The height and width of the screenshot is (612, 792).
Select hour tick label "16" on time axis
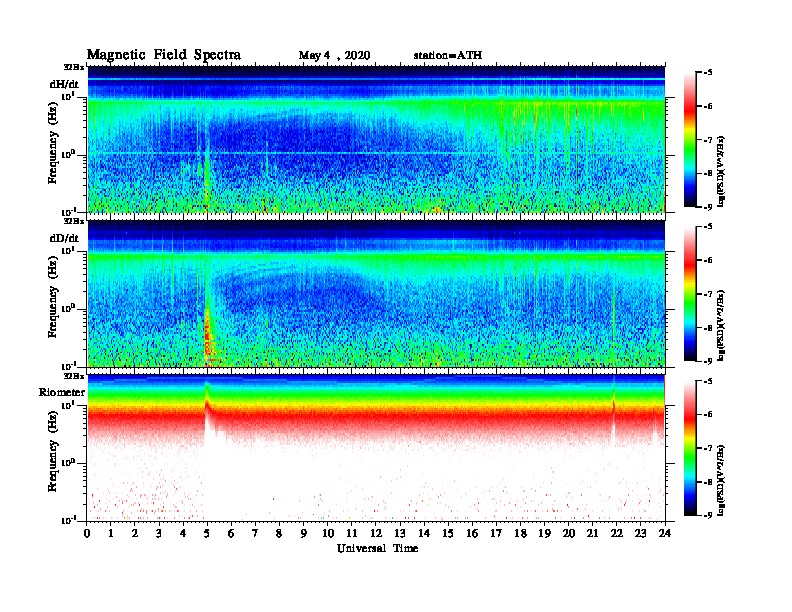pyautogui.click(x=472, y=533)
